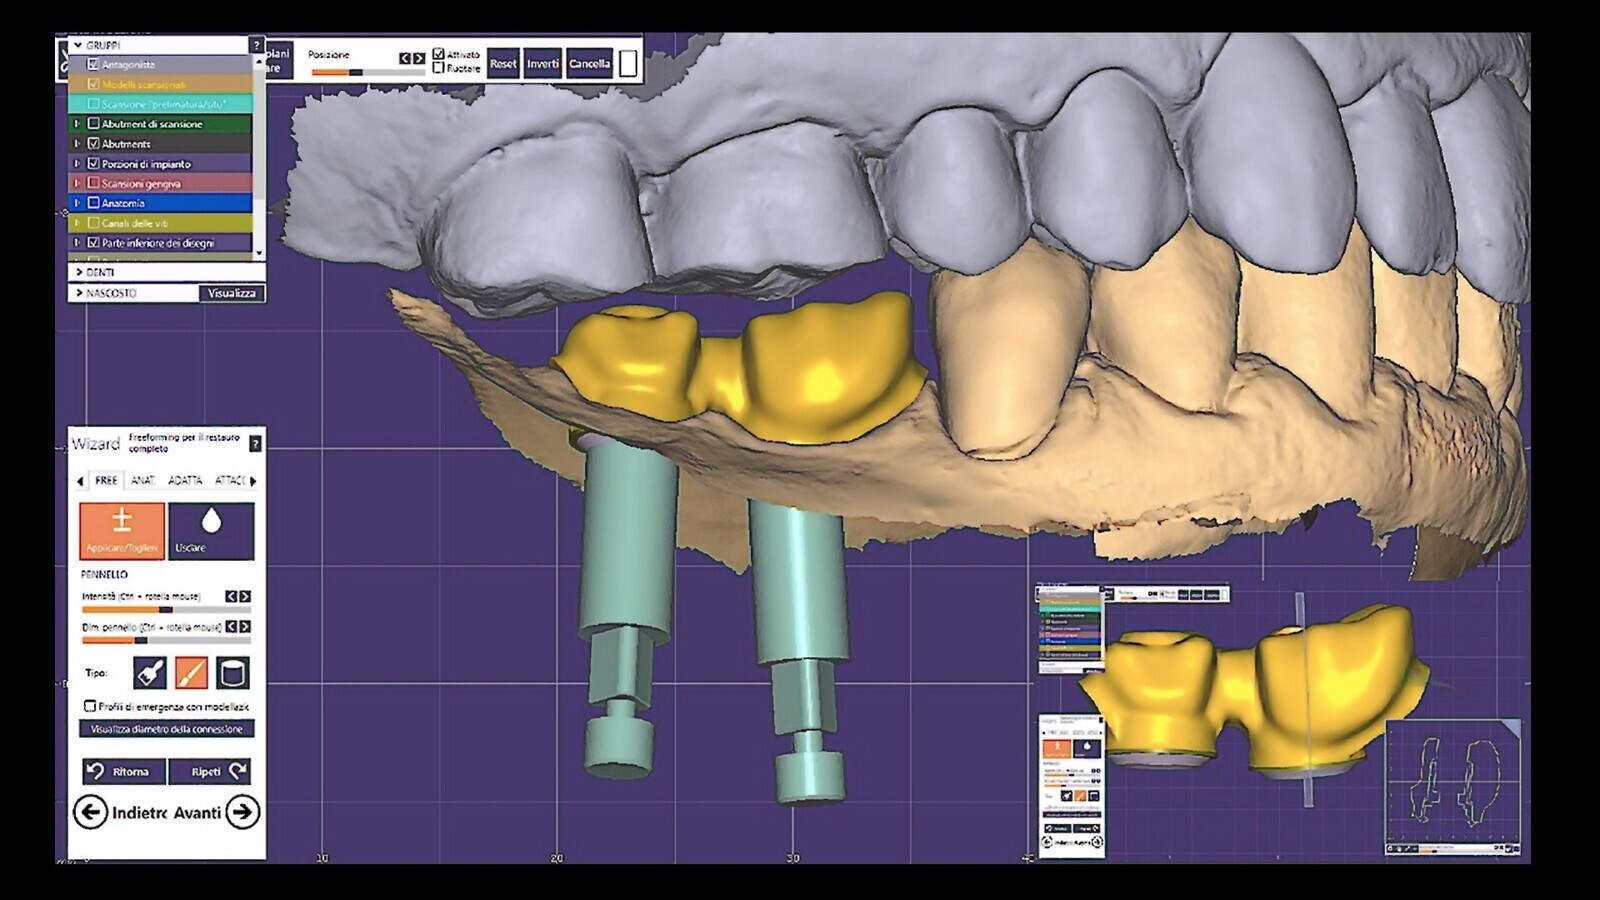The width and height of the screenshot is (1600, 900).
Task: Open the Wizard help question mark
Action: click(x=255, y=443)
